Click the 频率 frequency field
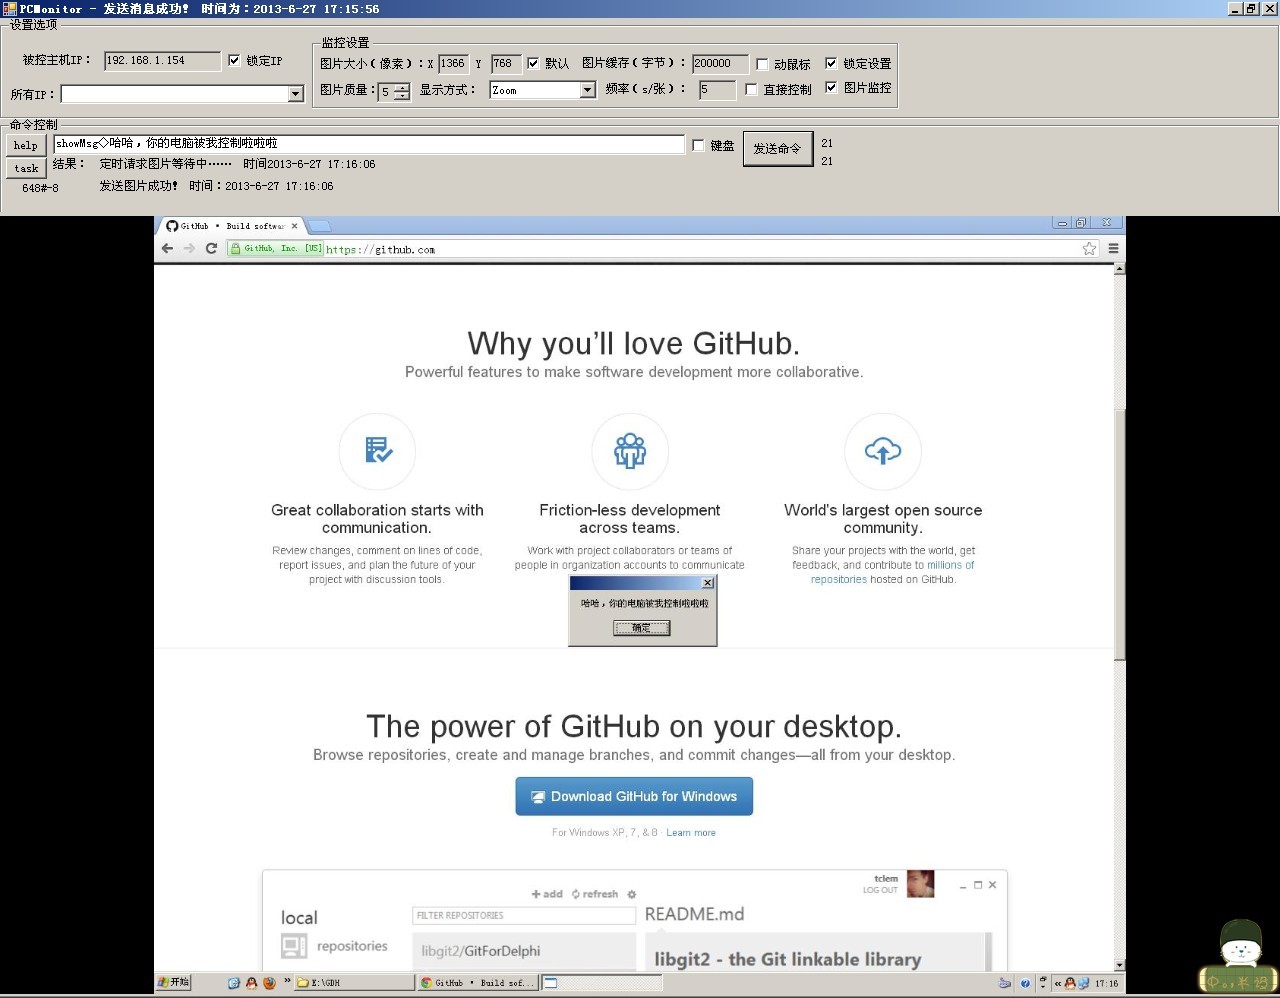Screen dimensions: 1280x998 [x=717, y=90]
